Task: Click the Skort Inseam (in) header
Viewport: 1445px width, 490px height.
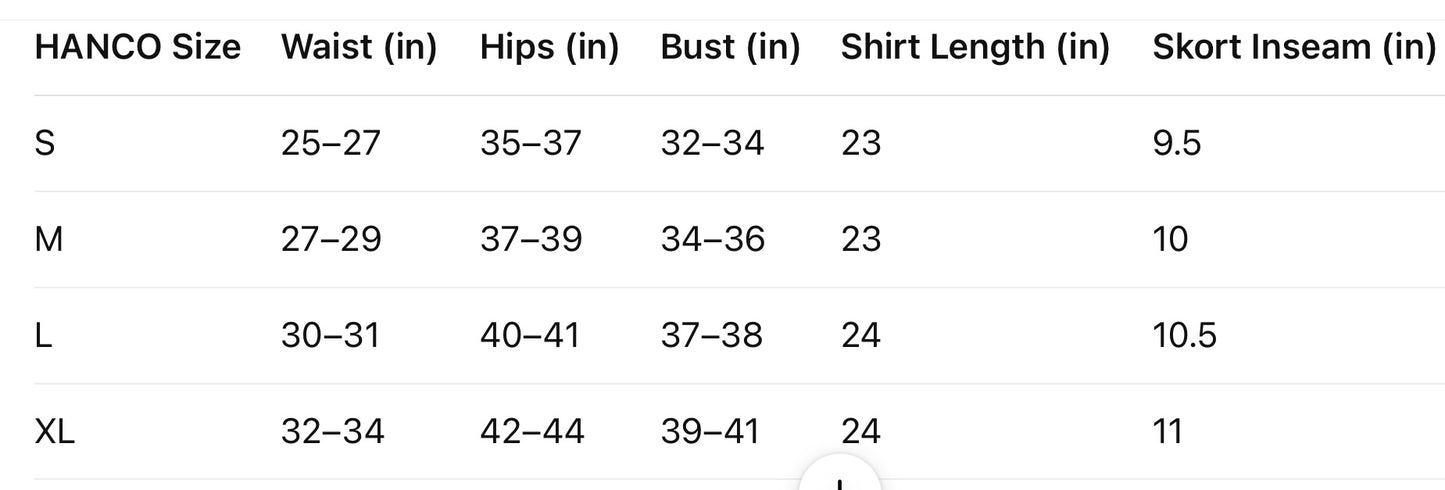Action: pyautogui.click(x=1294, y=48)
